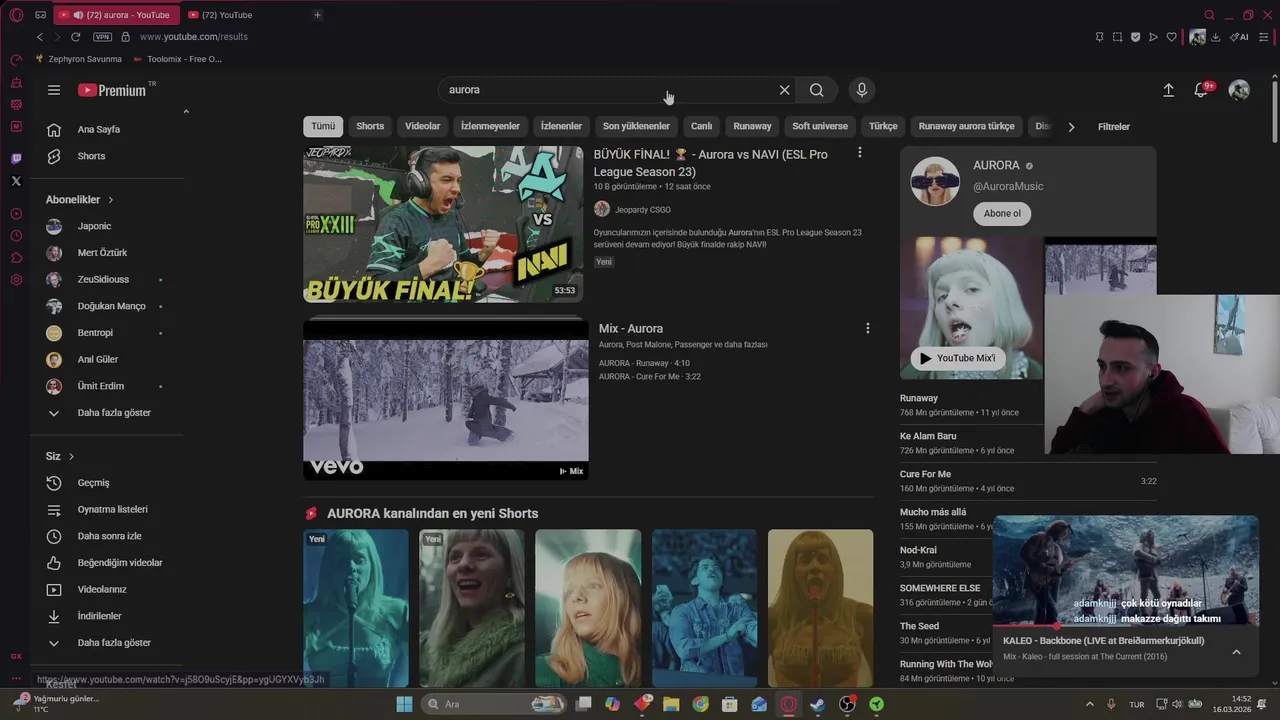Click the magnifier search button

(x=817, y=90)
